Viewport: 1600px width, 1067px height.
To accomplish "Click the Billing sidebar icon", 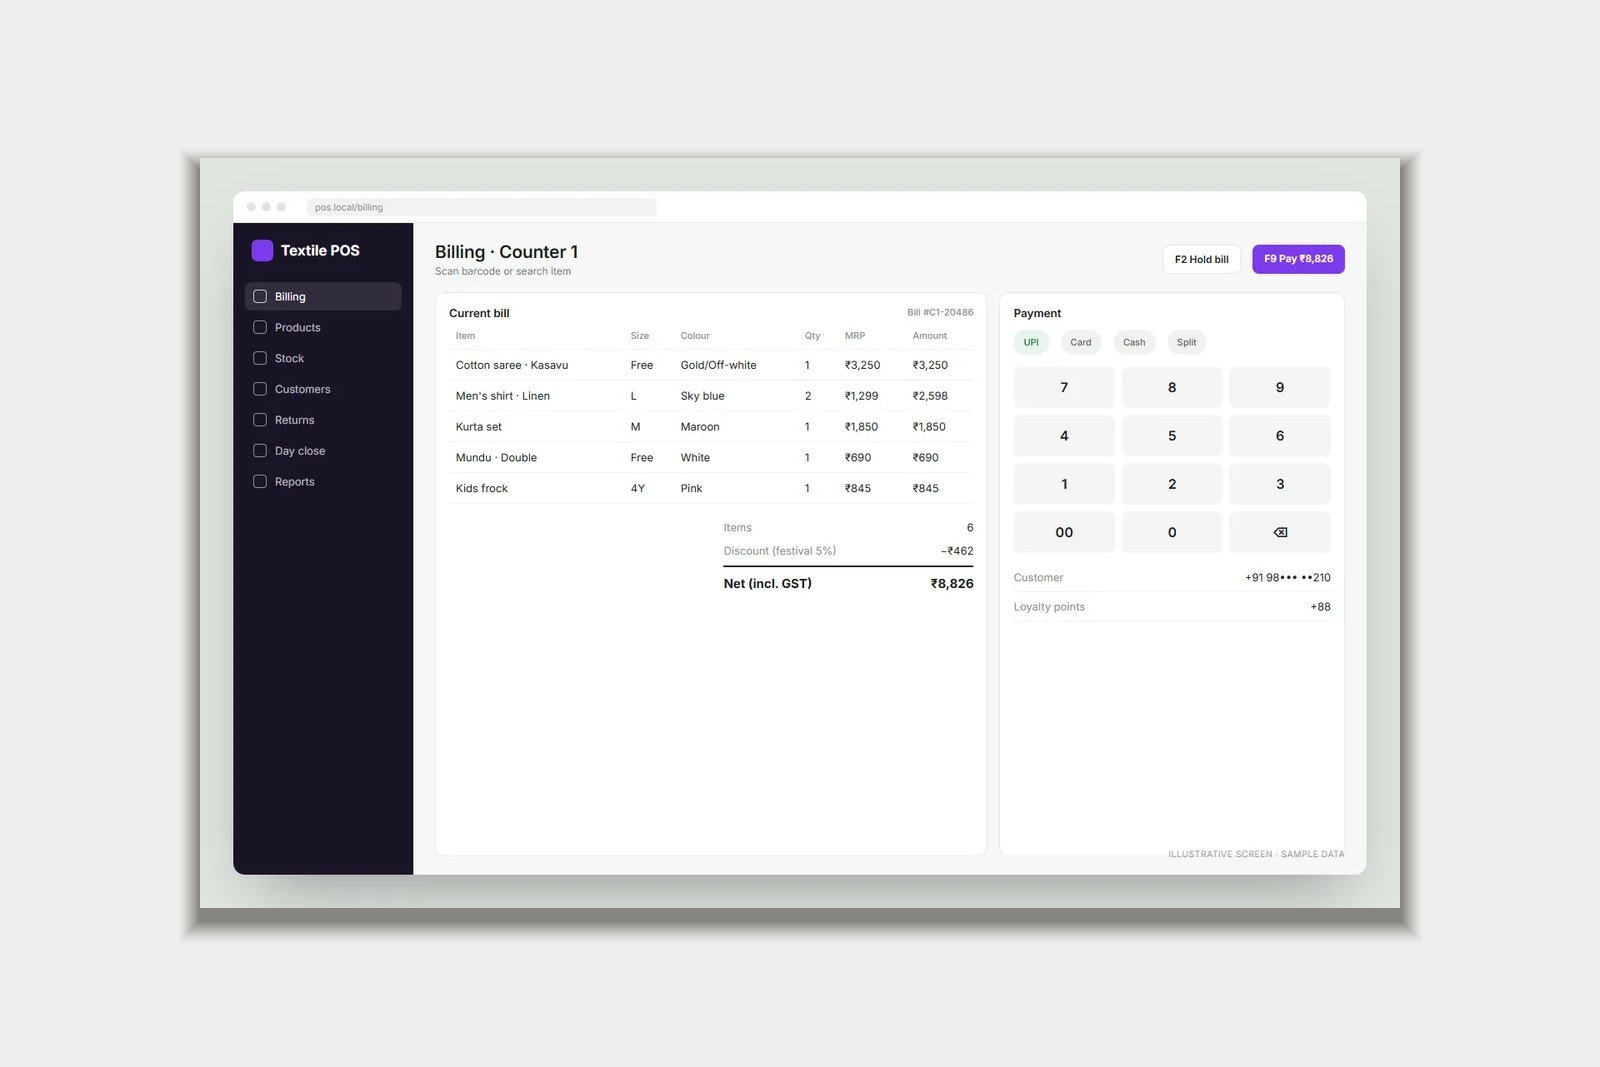I will click(260, 296).
